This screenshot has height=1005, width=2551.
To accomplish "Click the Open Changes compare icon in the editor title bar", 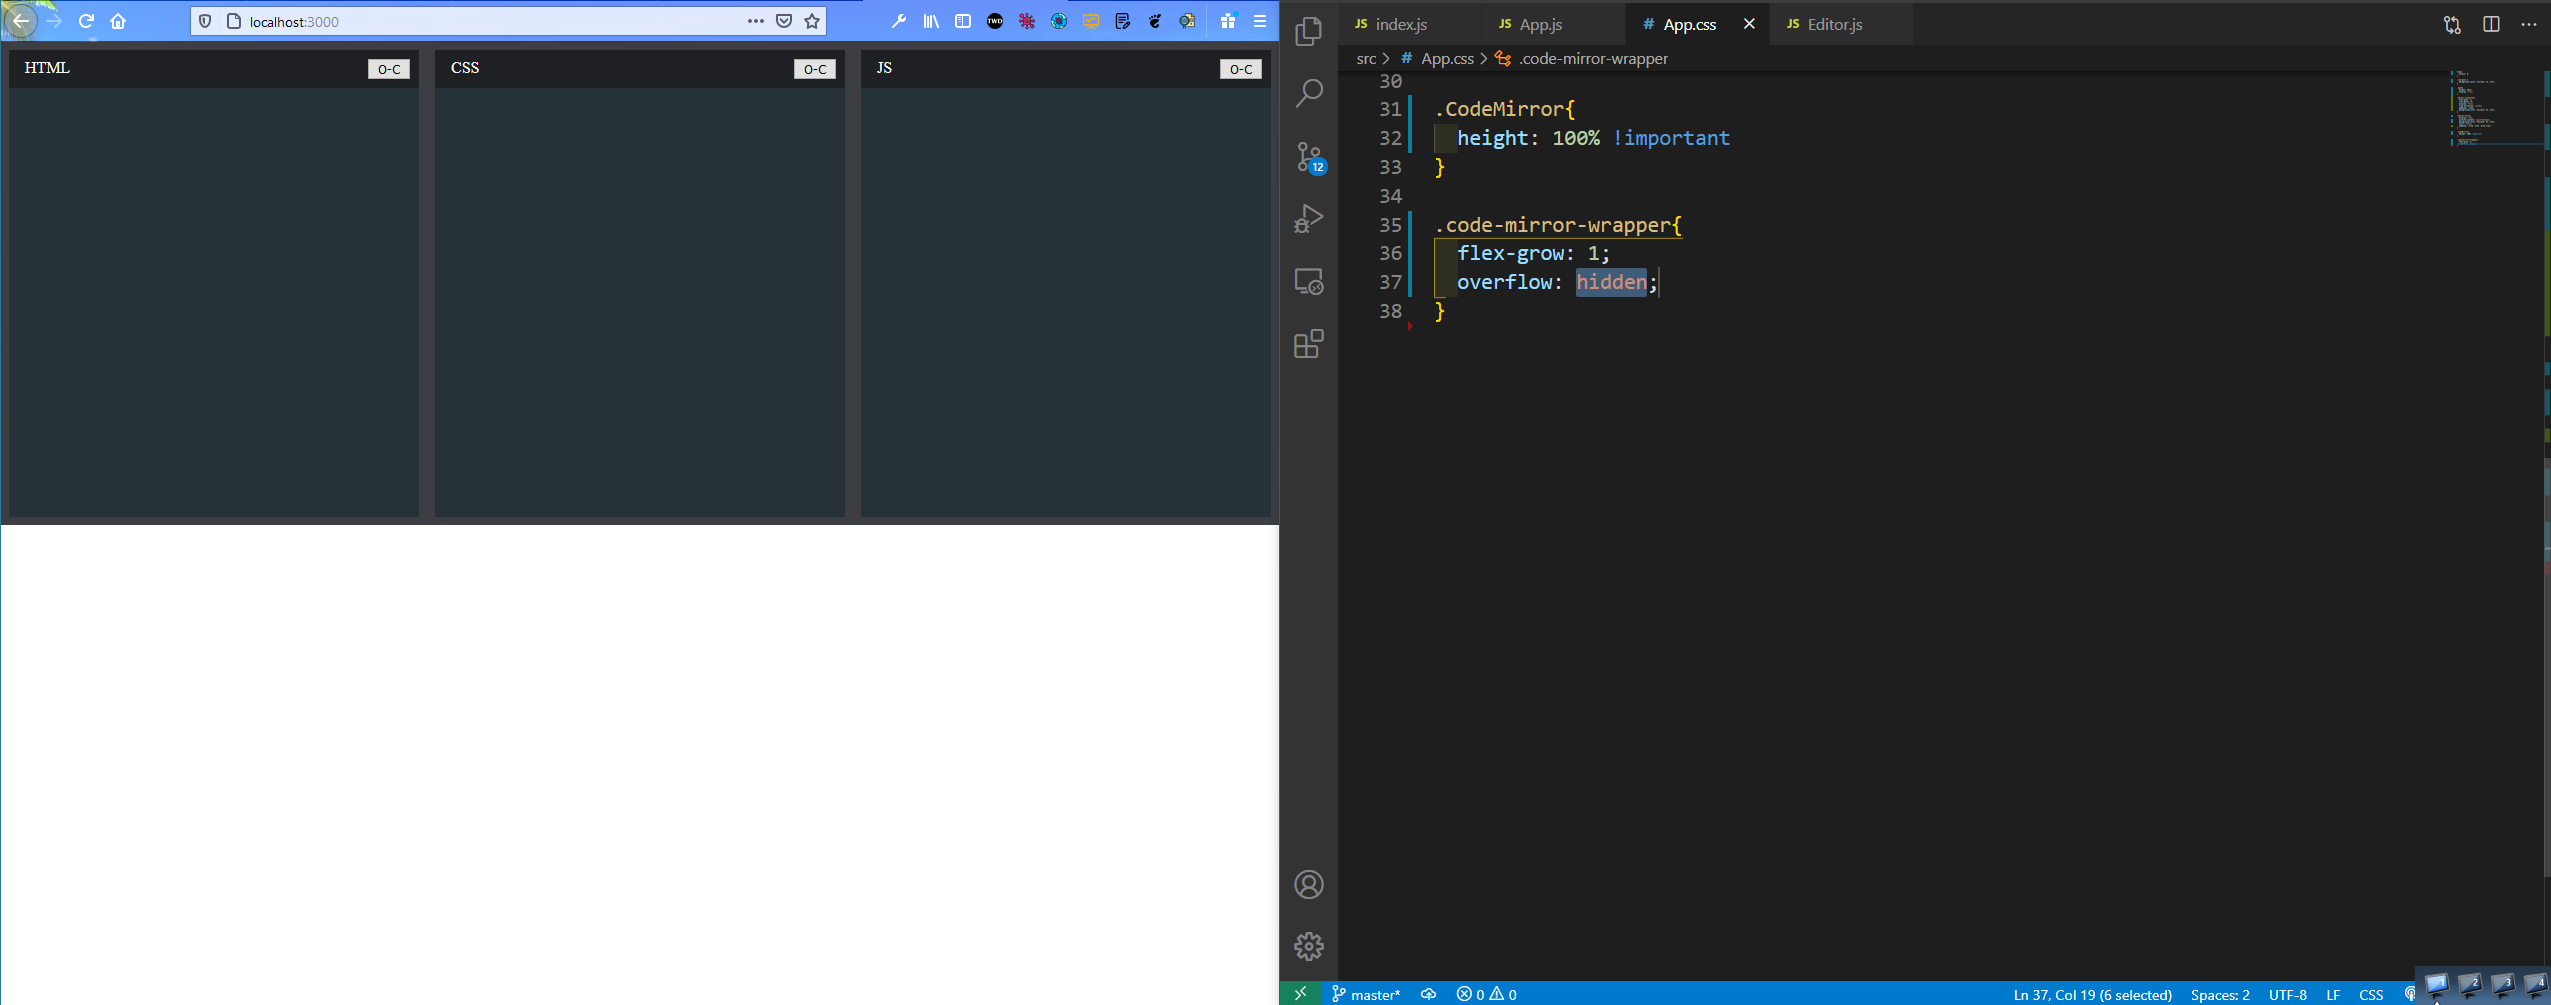I will click(x=2452, y=24).
